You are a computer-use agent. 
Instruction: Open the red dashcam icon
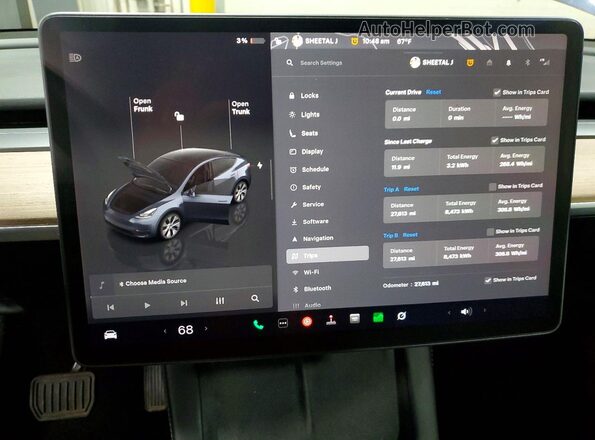point(307,322)
